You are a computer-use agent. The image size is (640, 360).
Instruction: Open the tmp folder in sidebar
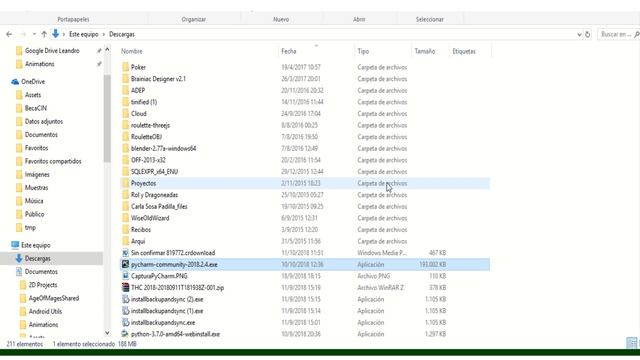(30, 228)
